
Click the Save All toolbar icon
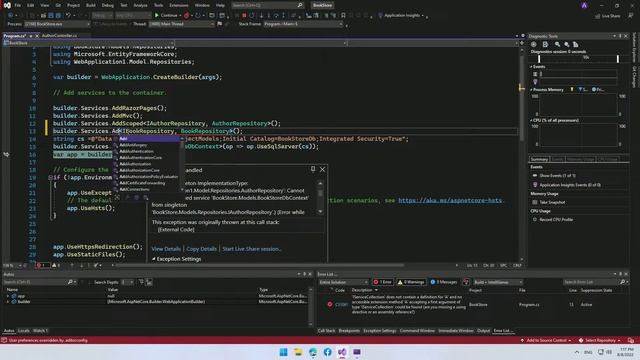point(58,16)
